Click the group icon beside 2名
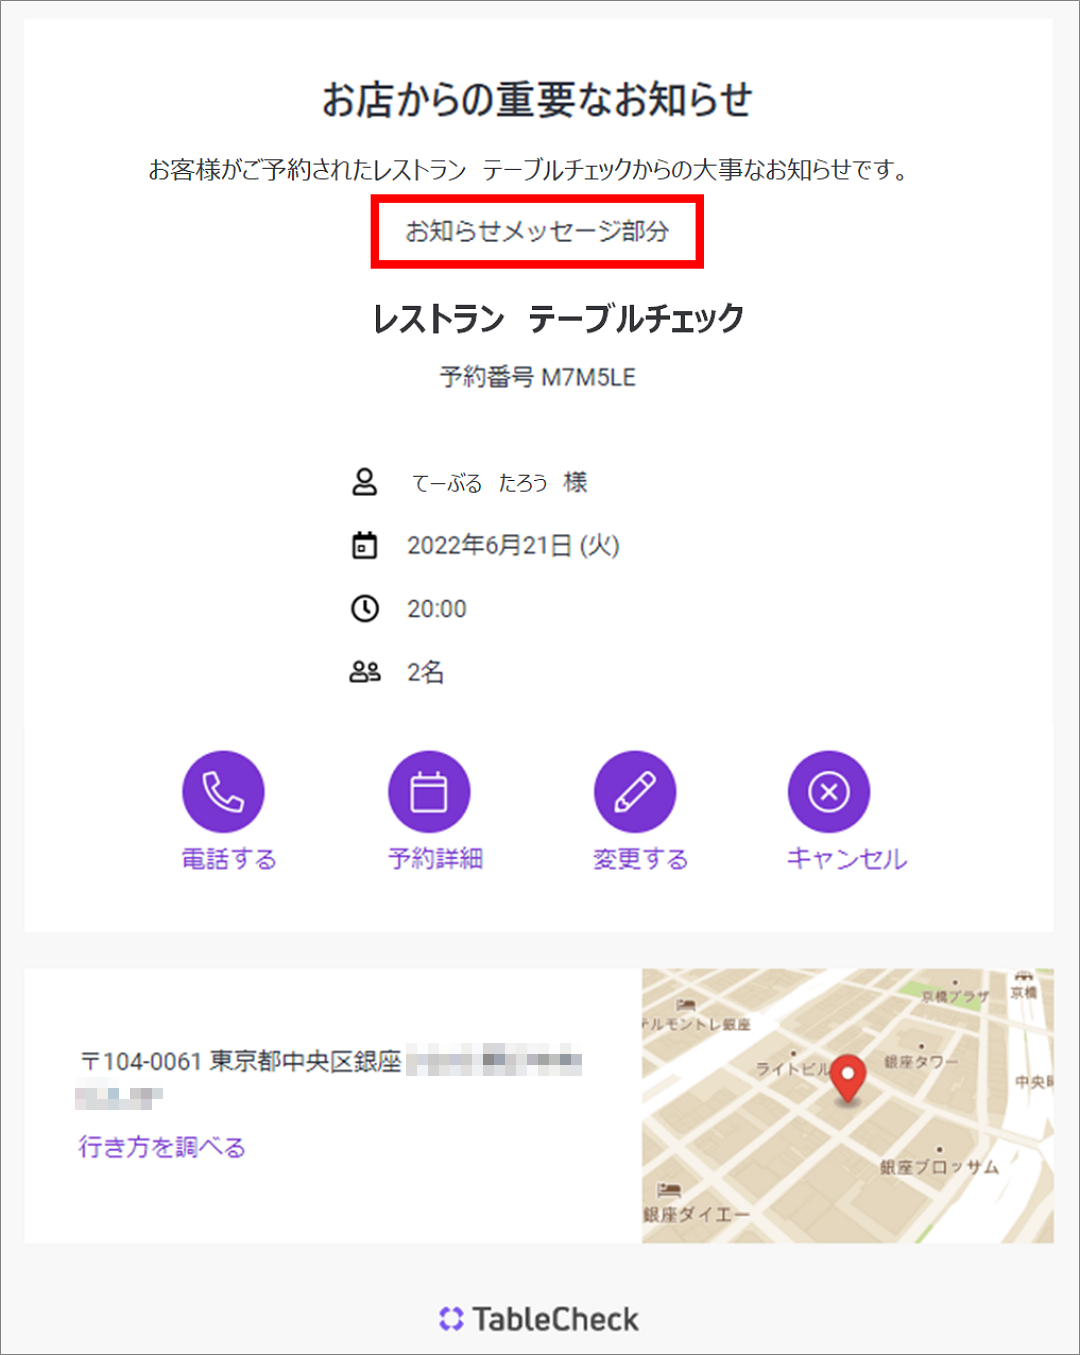 click(365, 672)
